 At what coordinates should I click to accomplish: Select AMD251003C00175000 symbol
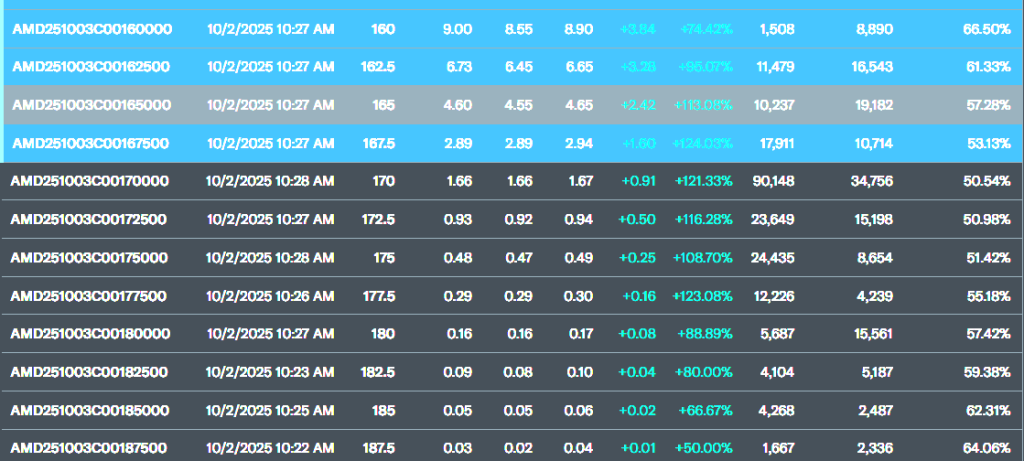point(89,258)
